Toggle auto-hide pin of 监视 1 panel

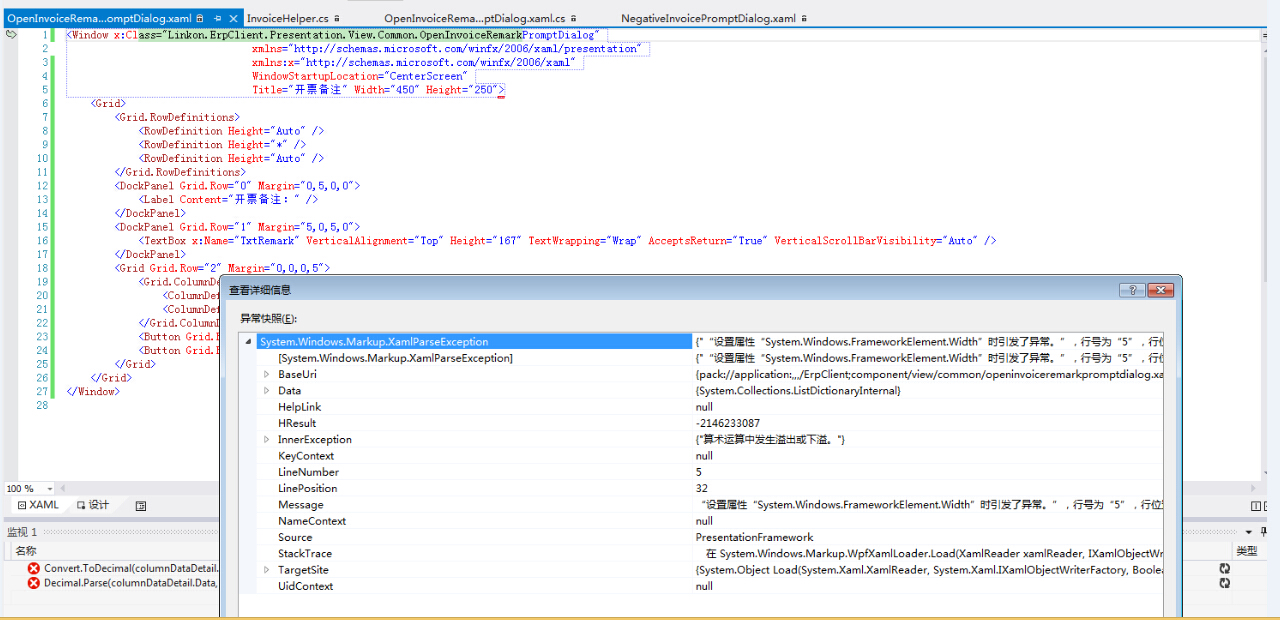[1263, 532]
